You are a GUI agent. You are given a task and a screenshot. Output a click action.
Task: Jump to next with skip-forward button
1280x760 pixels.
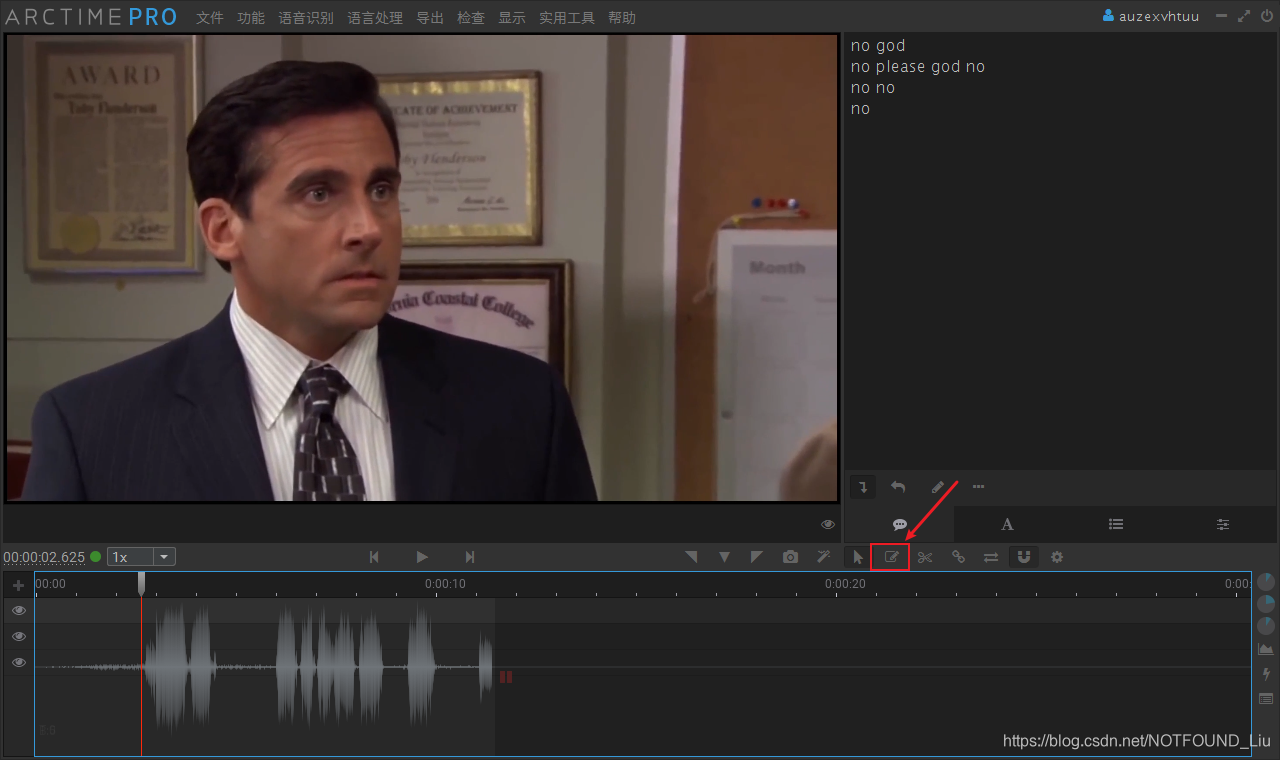click(469, 557)
